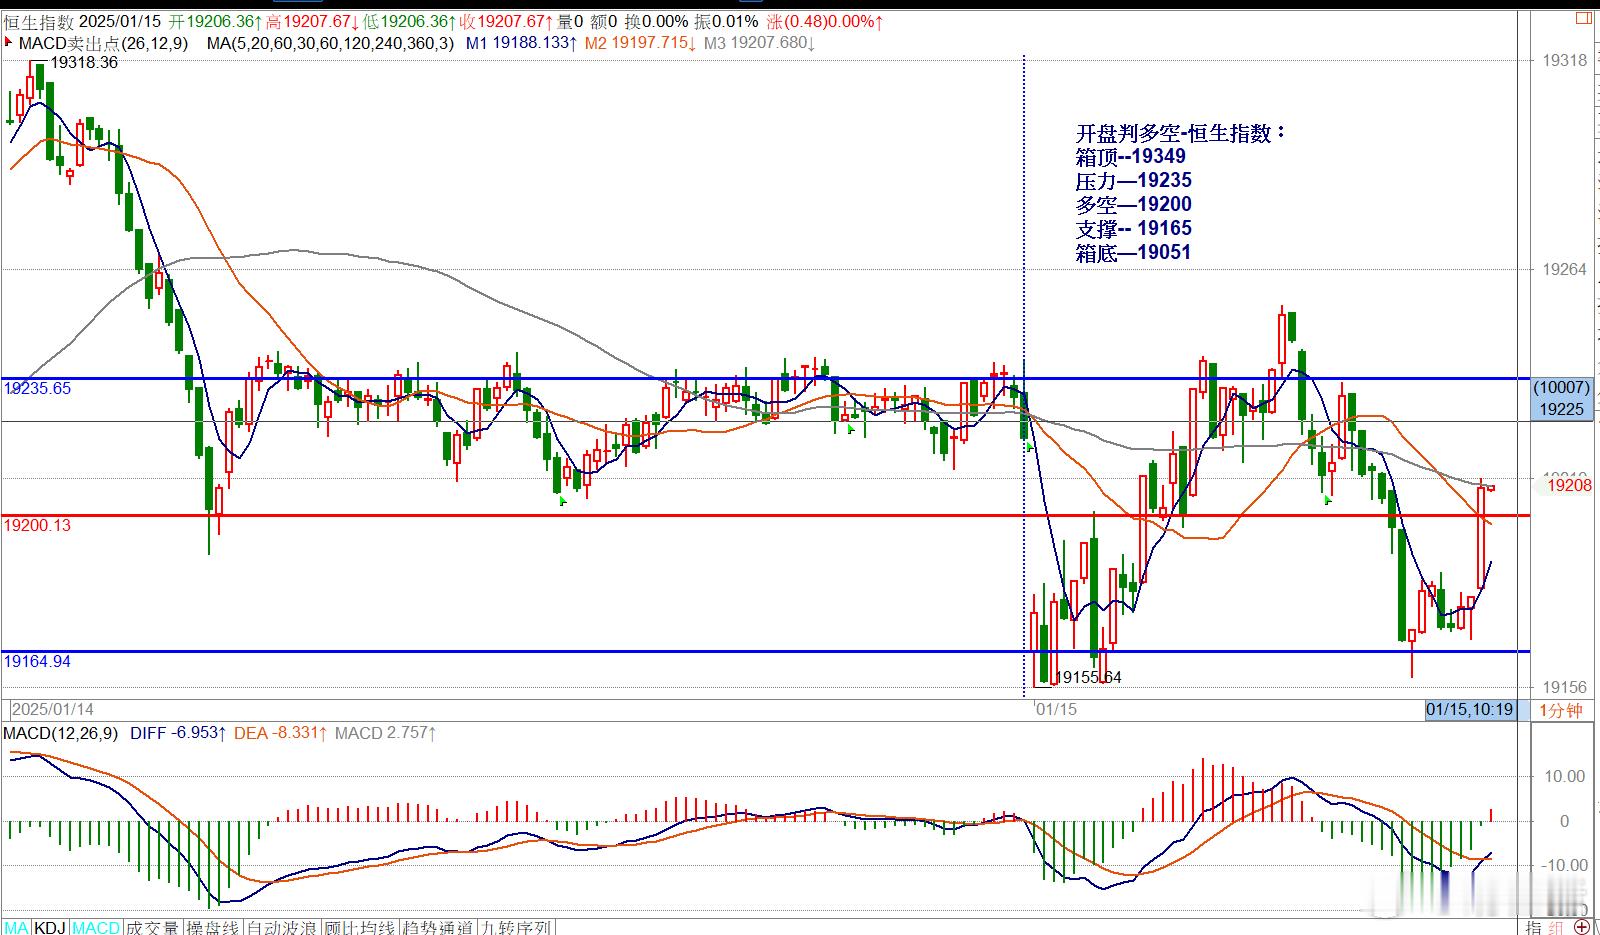This screenshot has width=1600, height=935.
Task: Click the 压力—19235 annotation line
Action: tap(1134, 181)
